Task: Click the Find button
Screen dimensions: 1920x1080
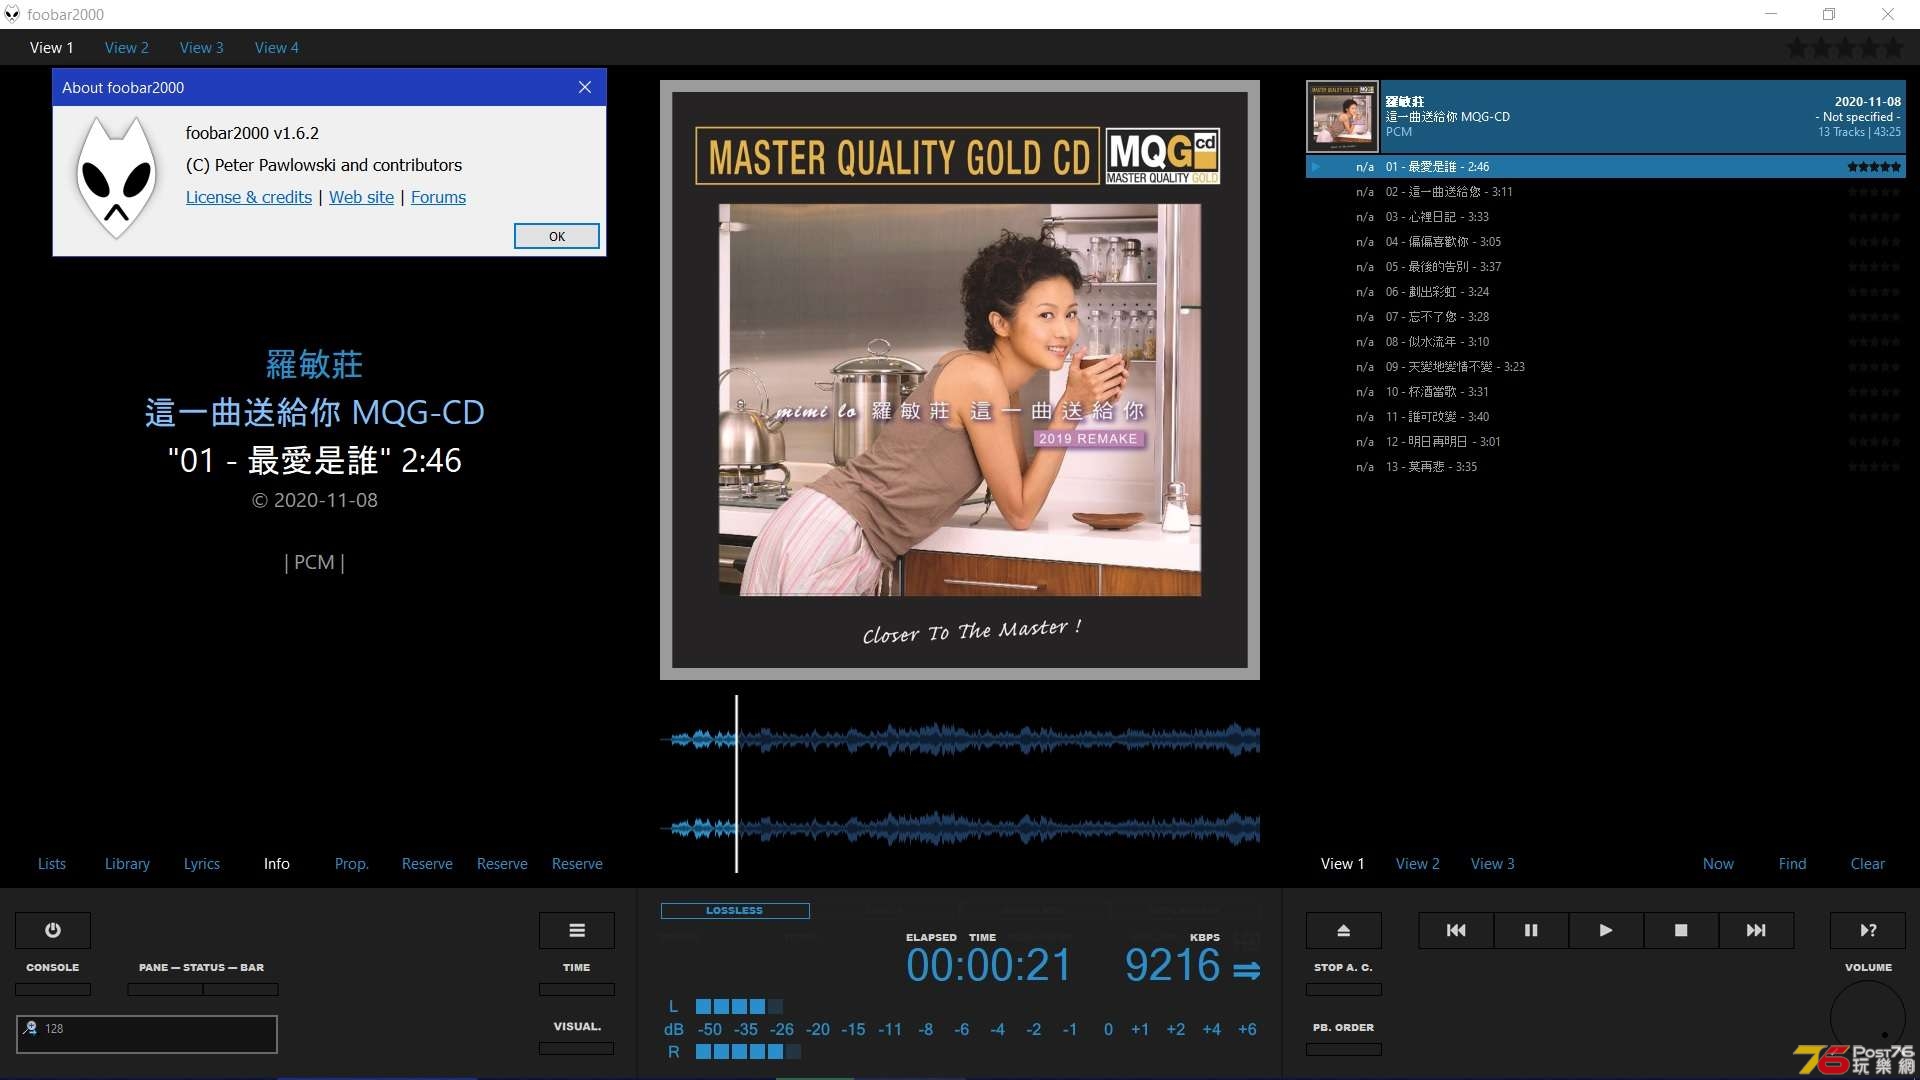Action: [x=1793, y=863]
